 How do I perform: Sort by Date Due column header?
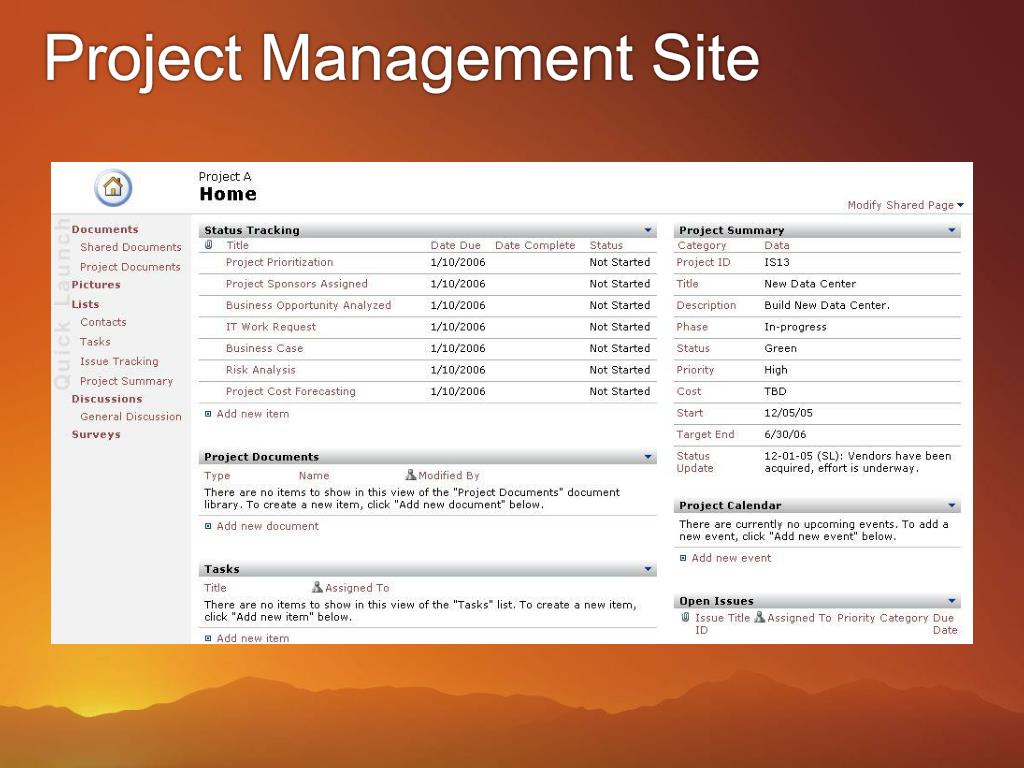[456, 246]
